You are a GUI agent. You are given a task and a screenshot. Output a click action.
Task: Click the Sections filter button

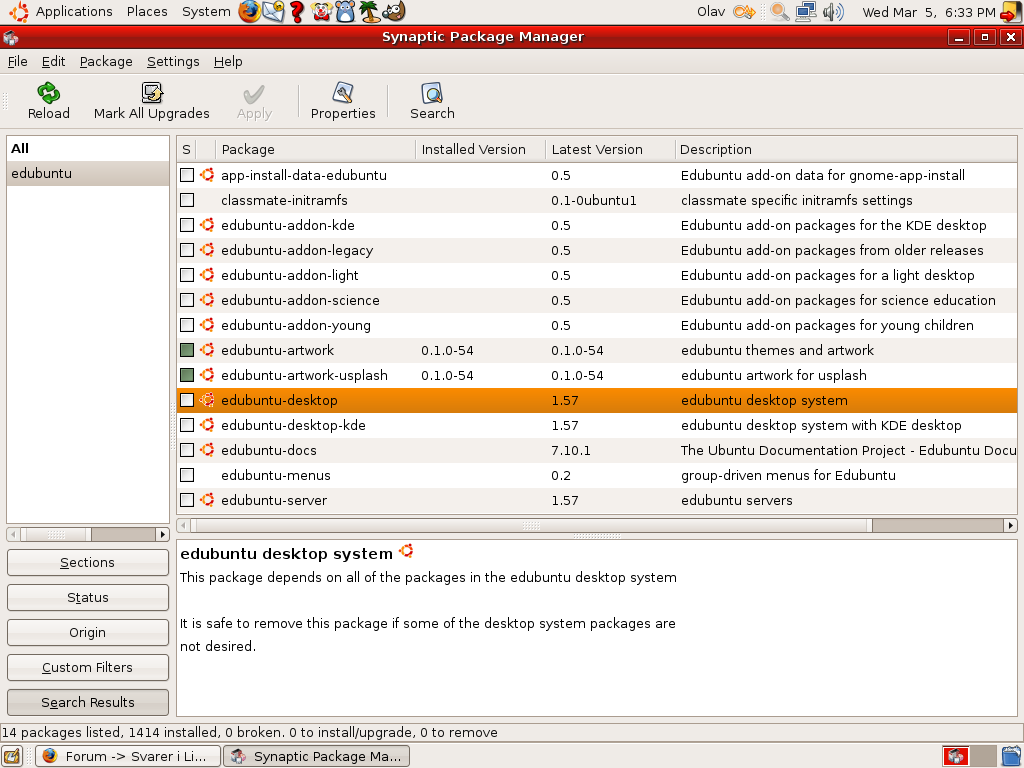[x=88, y=562]
